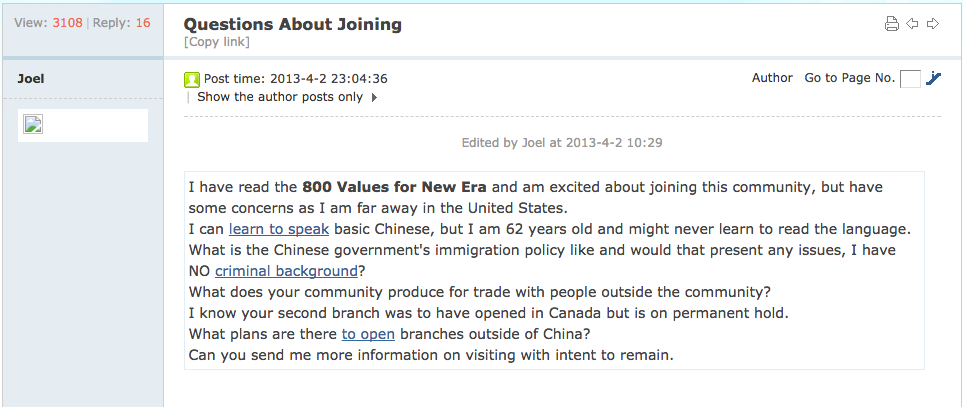Viewport: 963px width, 407px height.
Task: Click the thread title 'Questions About Joining'
Action: coord(293,24)
